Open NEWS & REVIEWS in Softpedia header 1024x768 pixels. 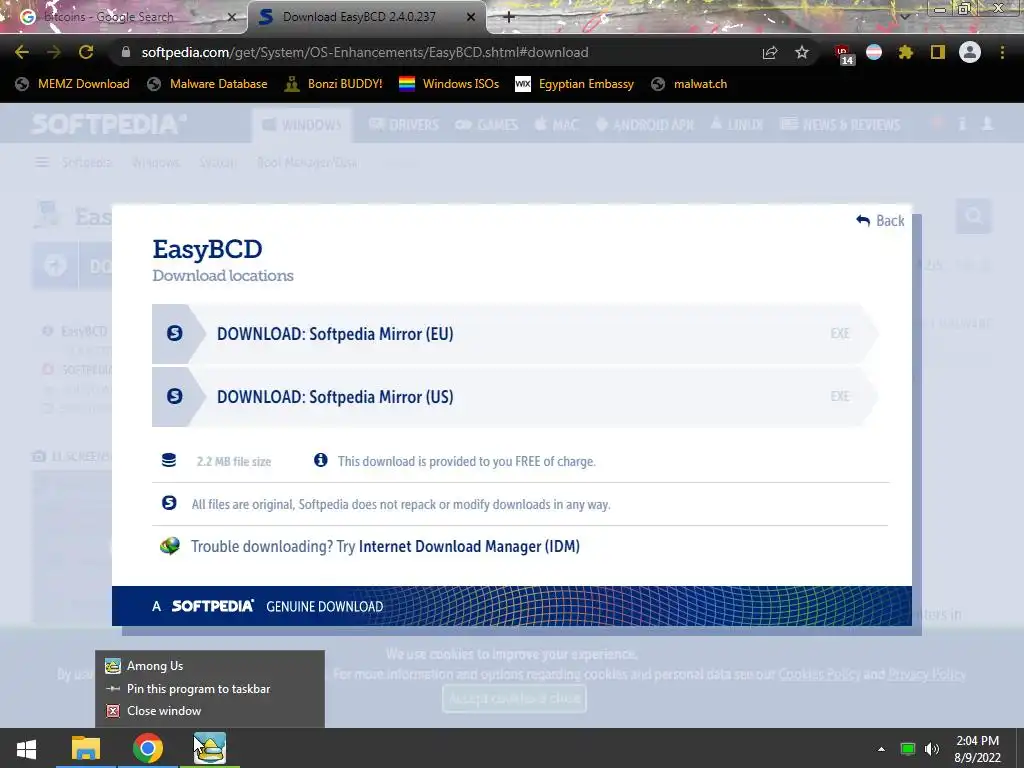840,125
